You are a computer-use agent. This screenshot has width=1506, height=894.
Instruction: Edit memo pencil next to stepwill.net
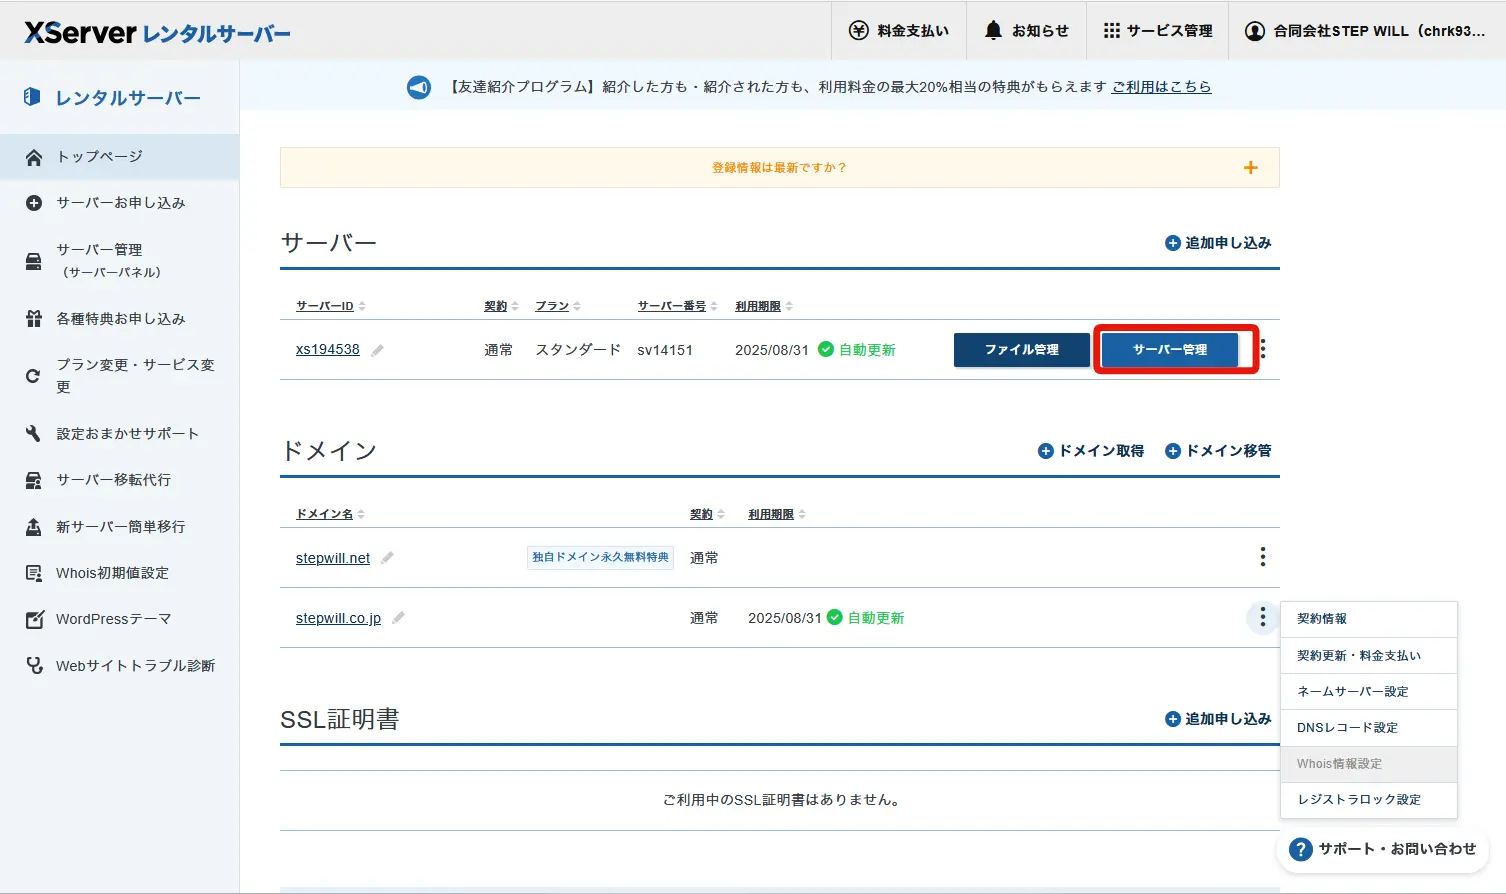[387, 558]
